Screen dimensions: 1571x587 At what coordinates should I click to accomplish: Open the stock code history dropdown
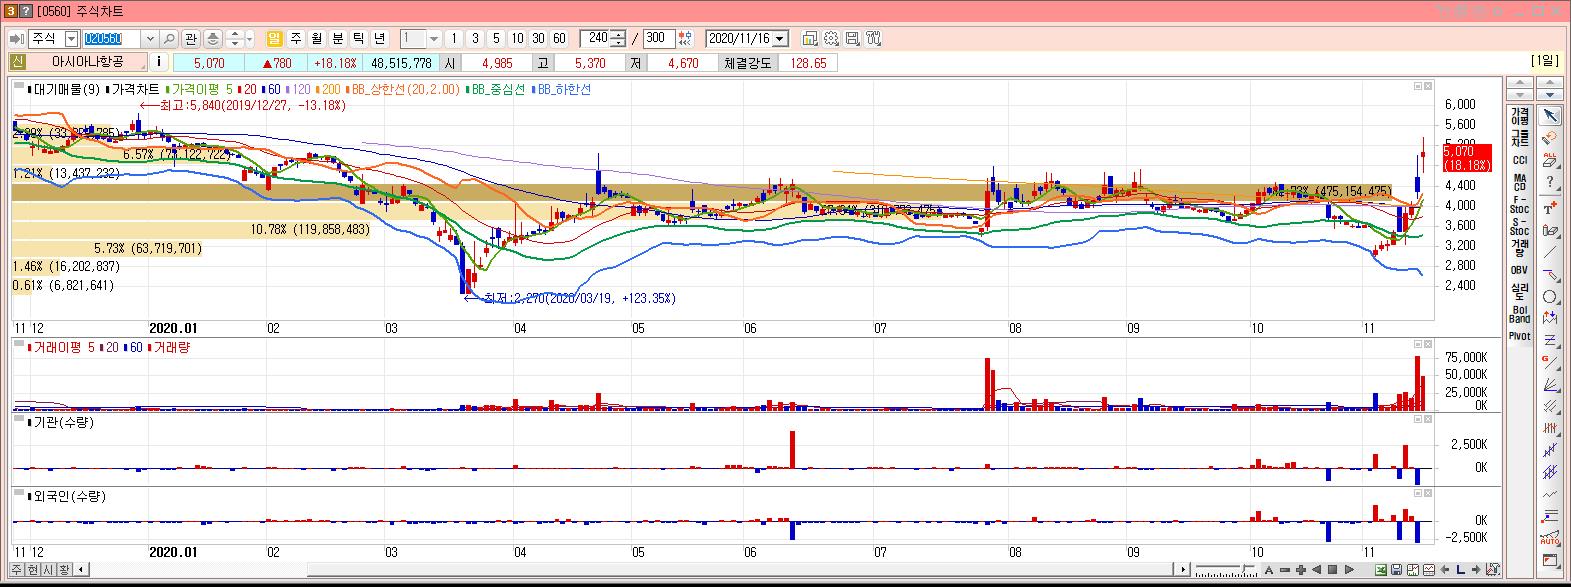pos(150,39)
